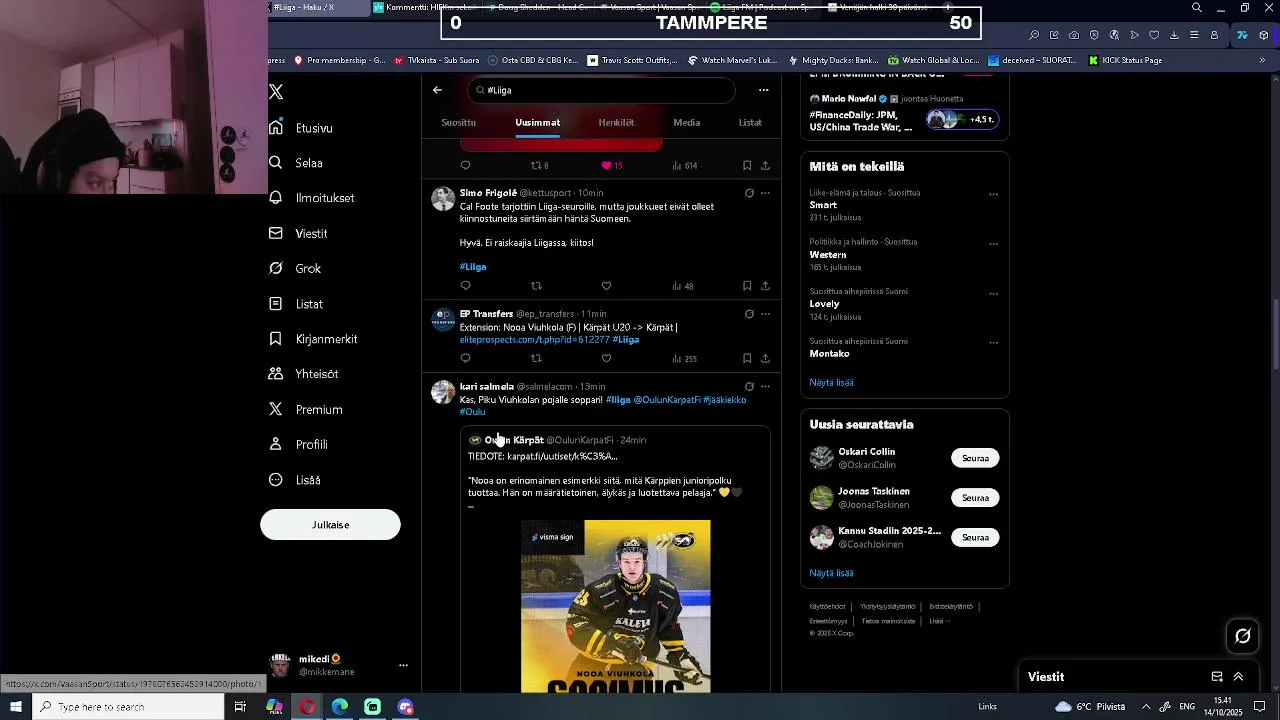Open Selaa explore page
Image resolution: width=1280 pixels, height=720 pixels.
(296, 163)
